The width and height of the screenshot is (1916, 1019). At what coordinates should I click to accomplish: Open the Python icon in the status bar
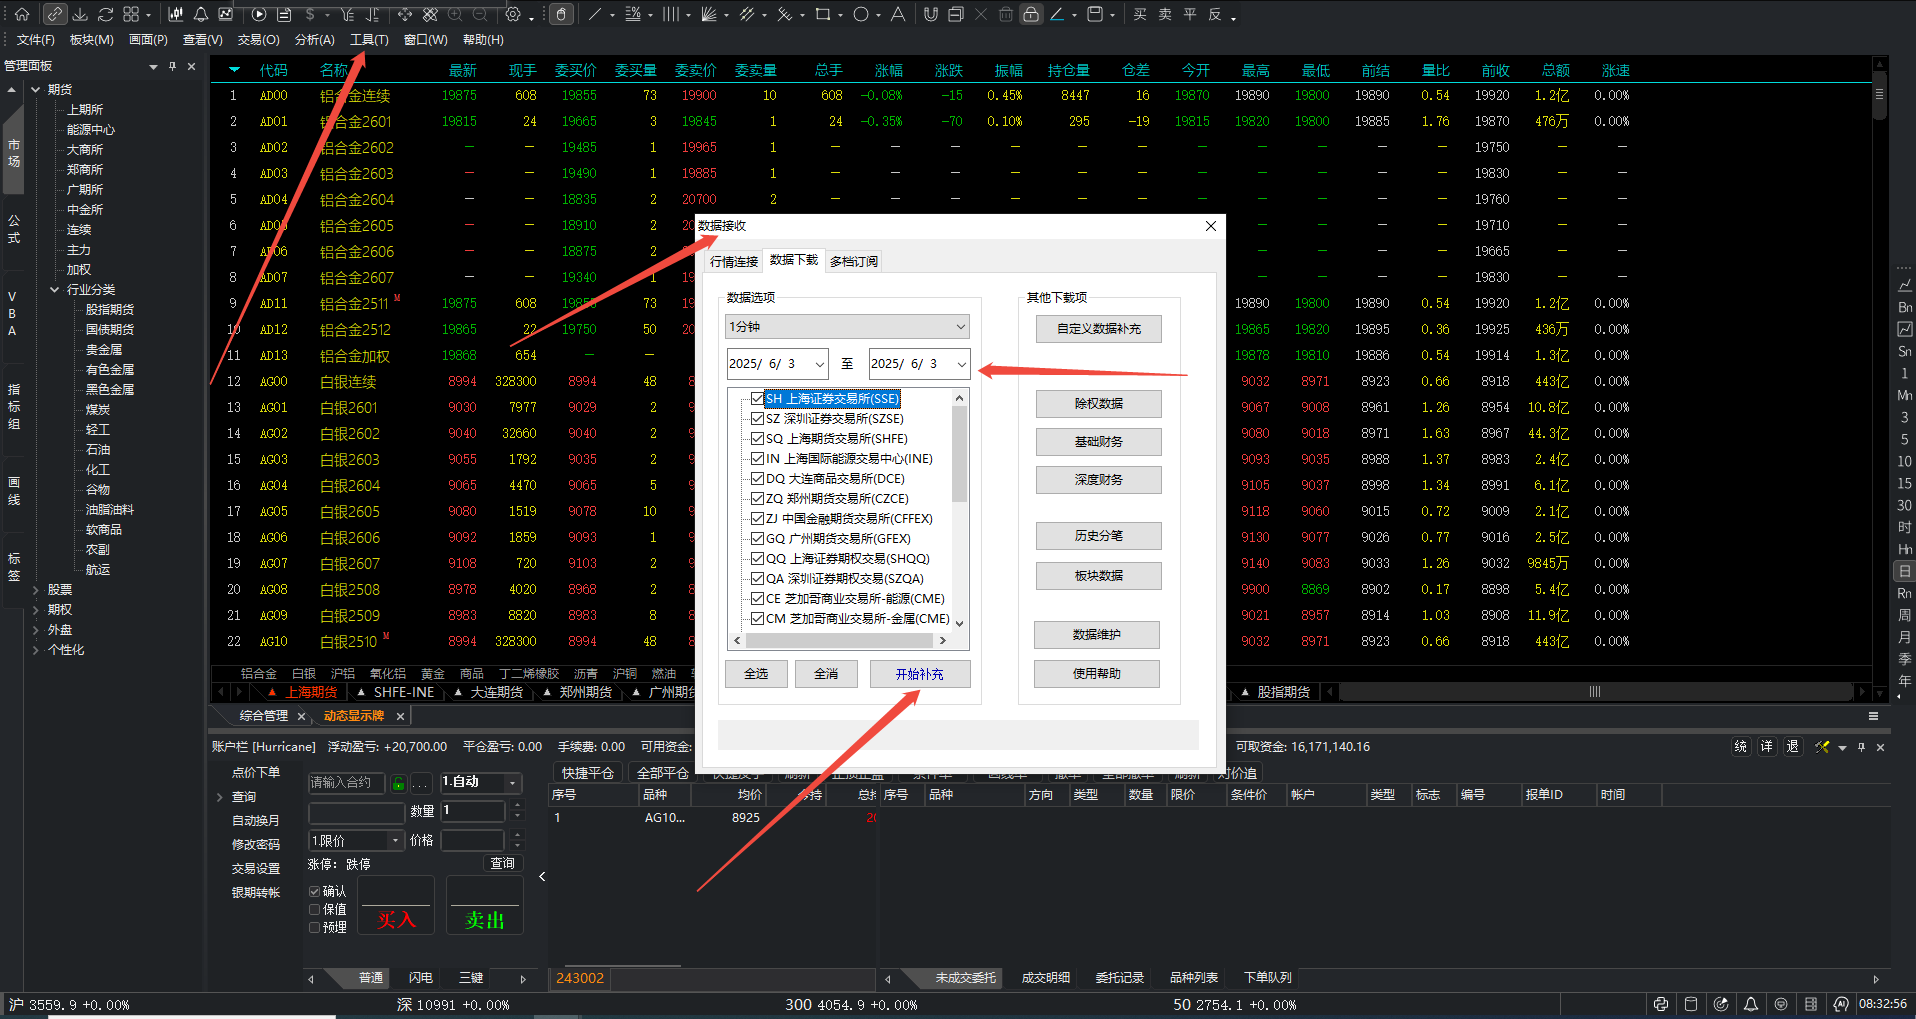pyautogui.click(x=1661, y=1004)
